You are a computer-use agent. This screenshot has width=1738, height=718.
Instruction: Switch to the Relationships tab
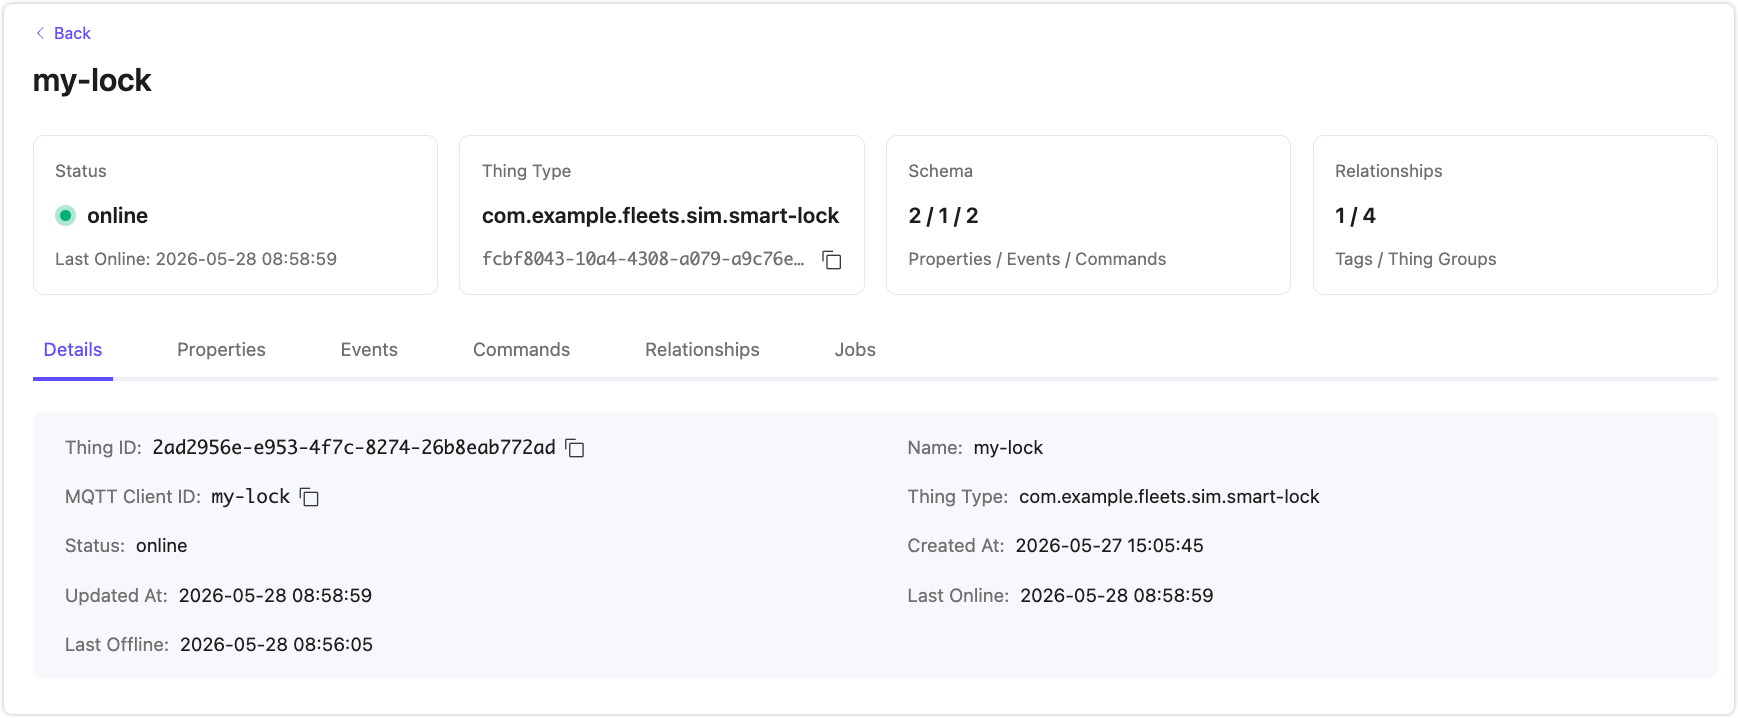[x=702, y=350]
